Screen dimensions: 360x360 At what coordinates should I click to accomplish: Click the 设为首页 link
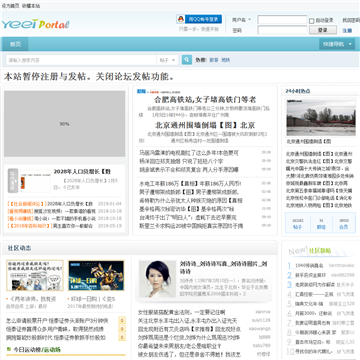[10, 6]
